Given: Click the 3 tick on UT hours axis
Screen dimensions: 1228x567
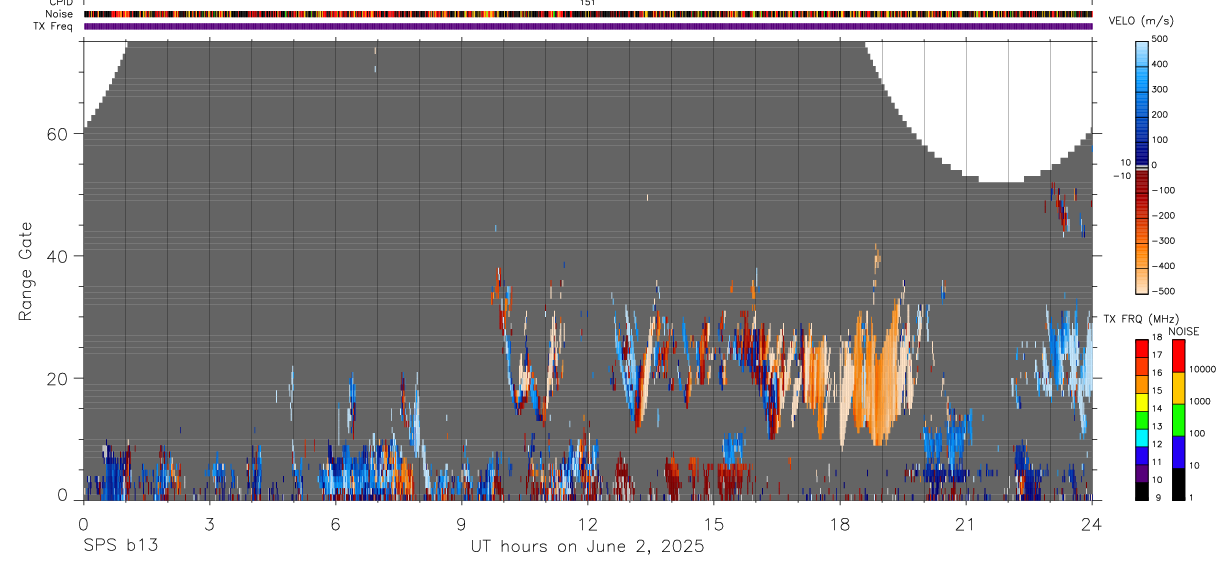Looking at the screenshot, I should pyautogui.click(x=209, y=524).
